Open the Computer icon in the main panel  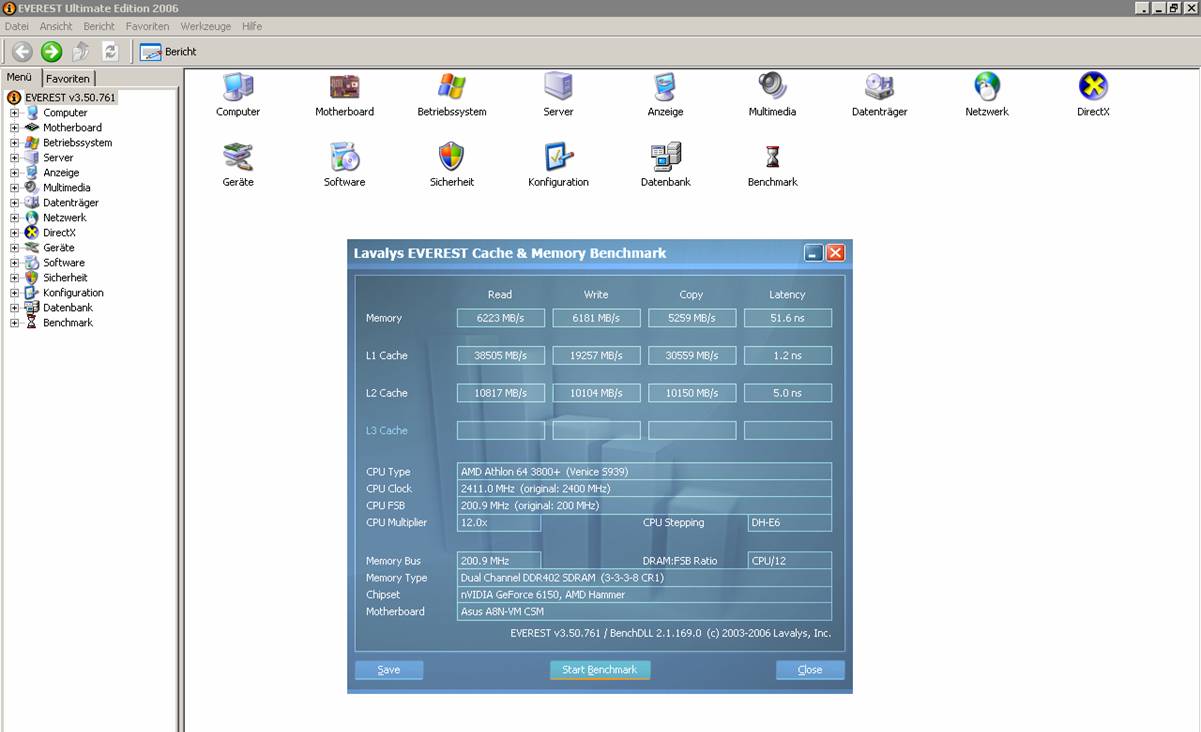pos(238,87)
